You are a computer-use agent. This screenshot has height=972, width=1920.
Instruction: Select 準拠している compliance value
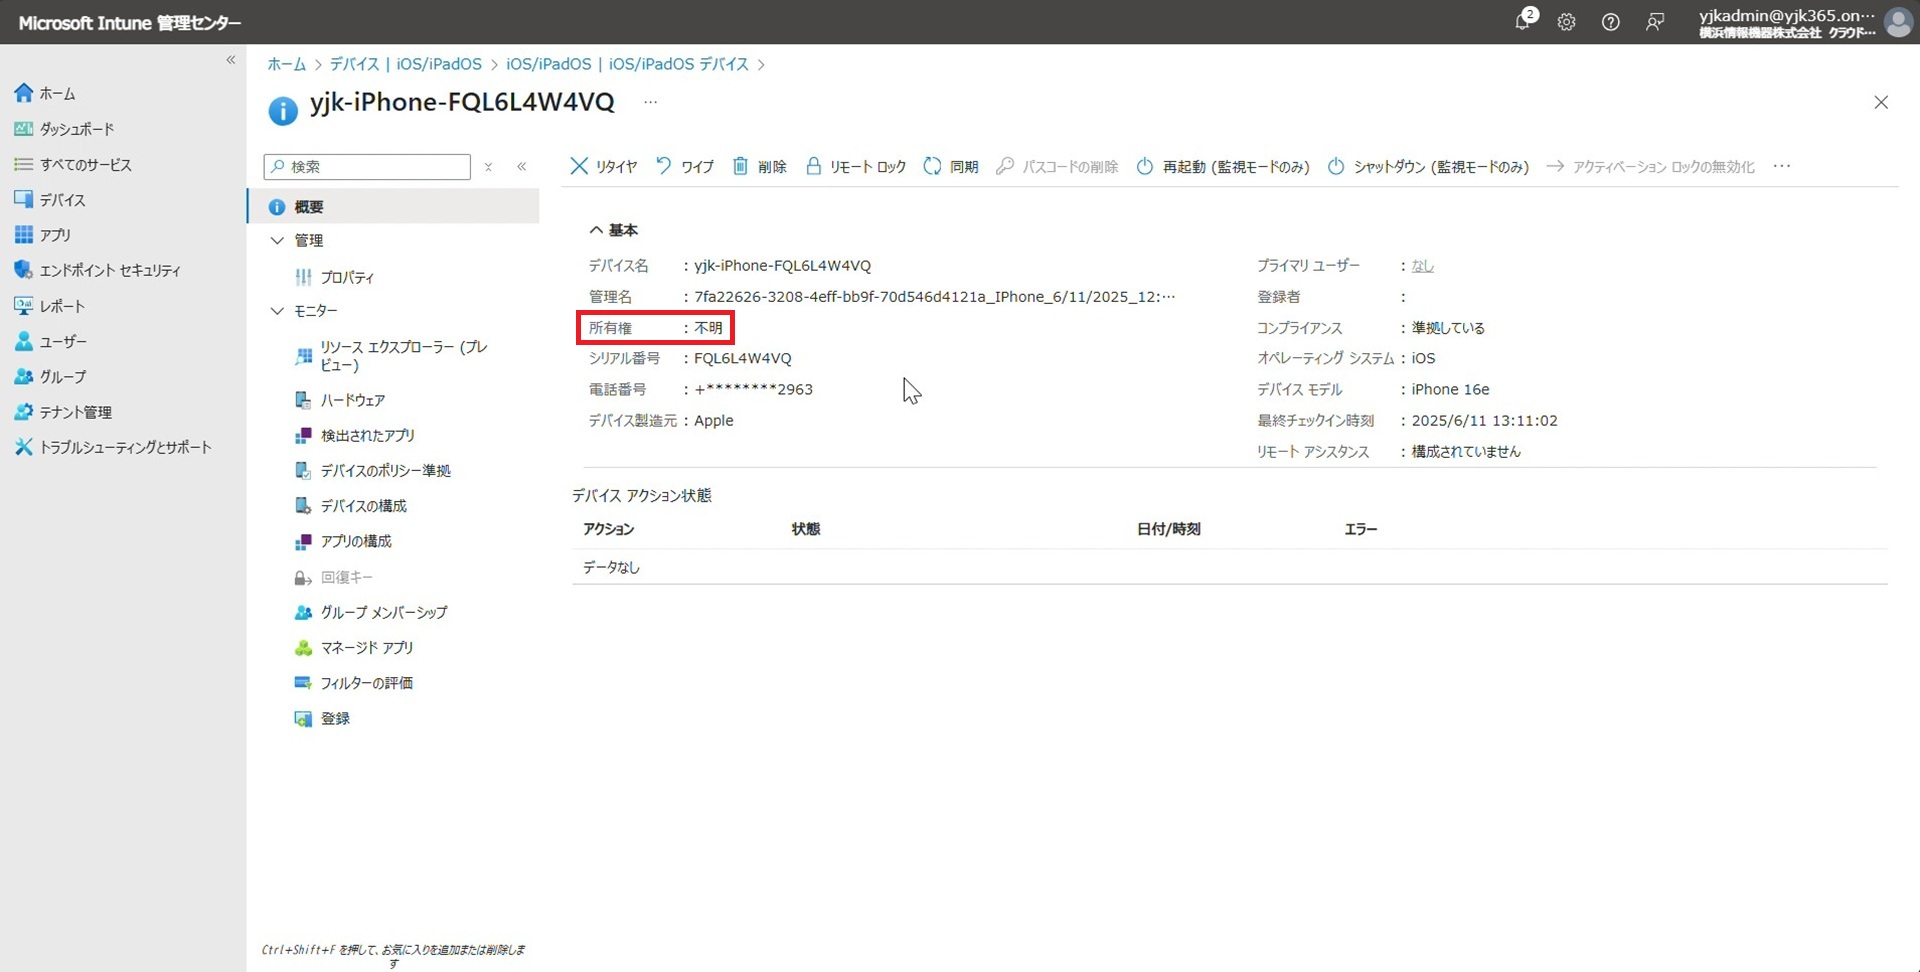point(1448,328)
